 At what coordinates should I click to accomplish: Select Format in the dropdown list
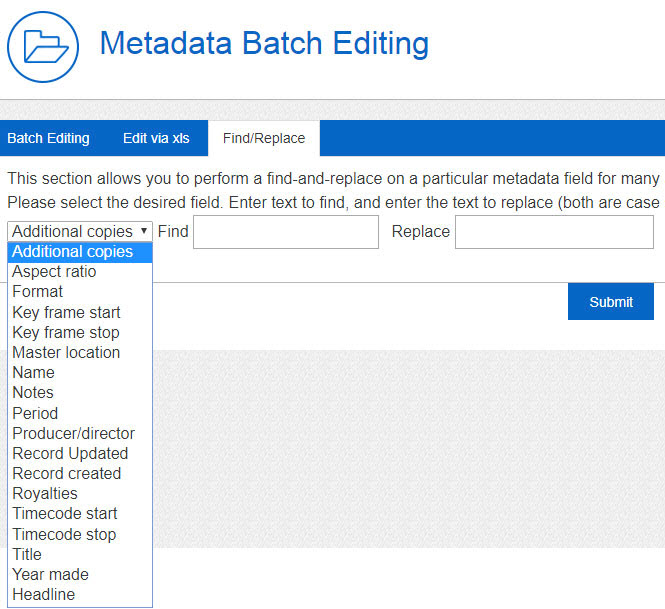(38, 292)
